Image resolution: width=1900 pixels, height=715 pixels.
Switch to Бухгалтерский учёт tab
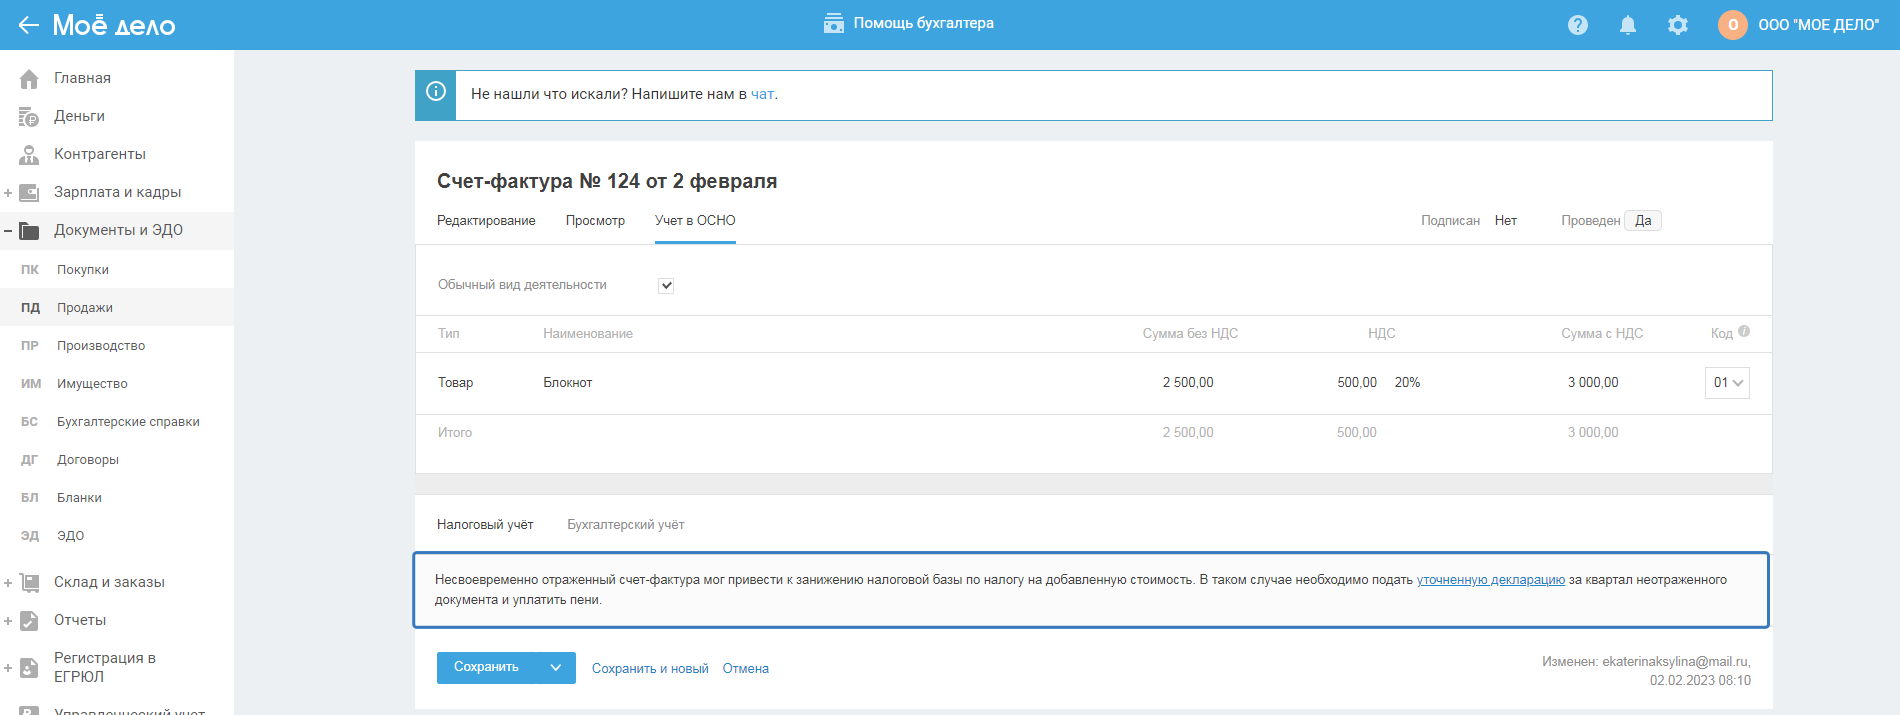625,525
